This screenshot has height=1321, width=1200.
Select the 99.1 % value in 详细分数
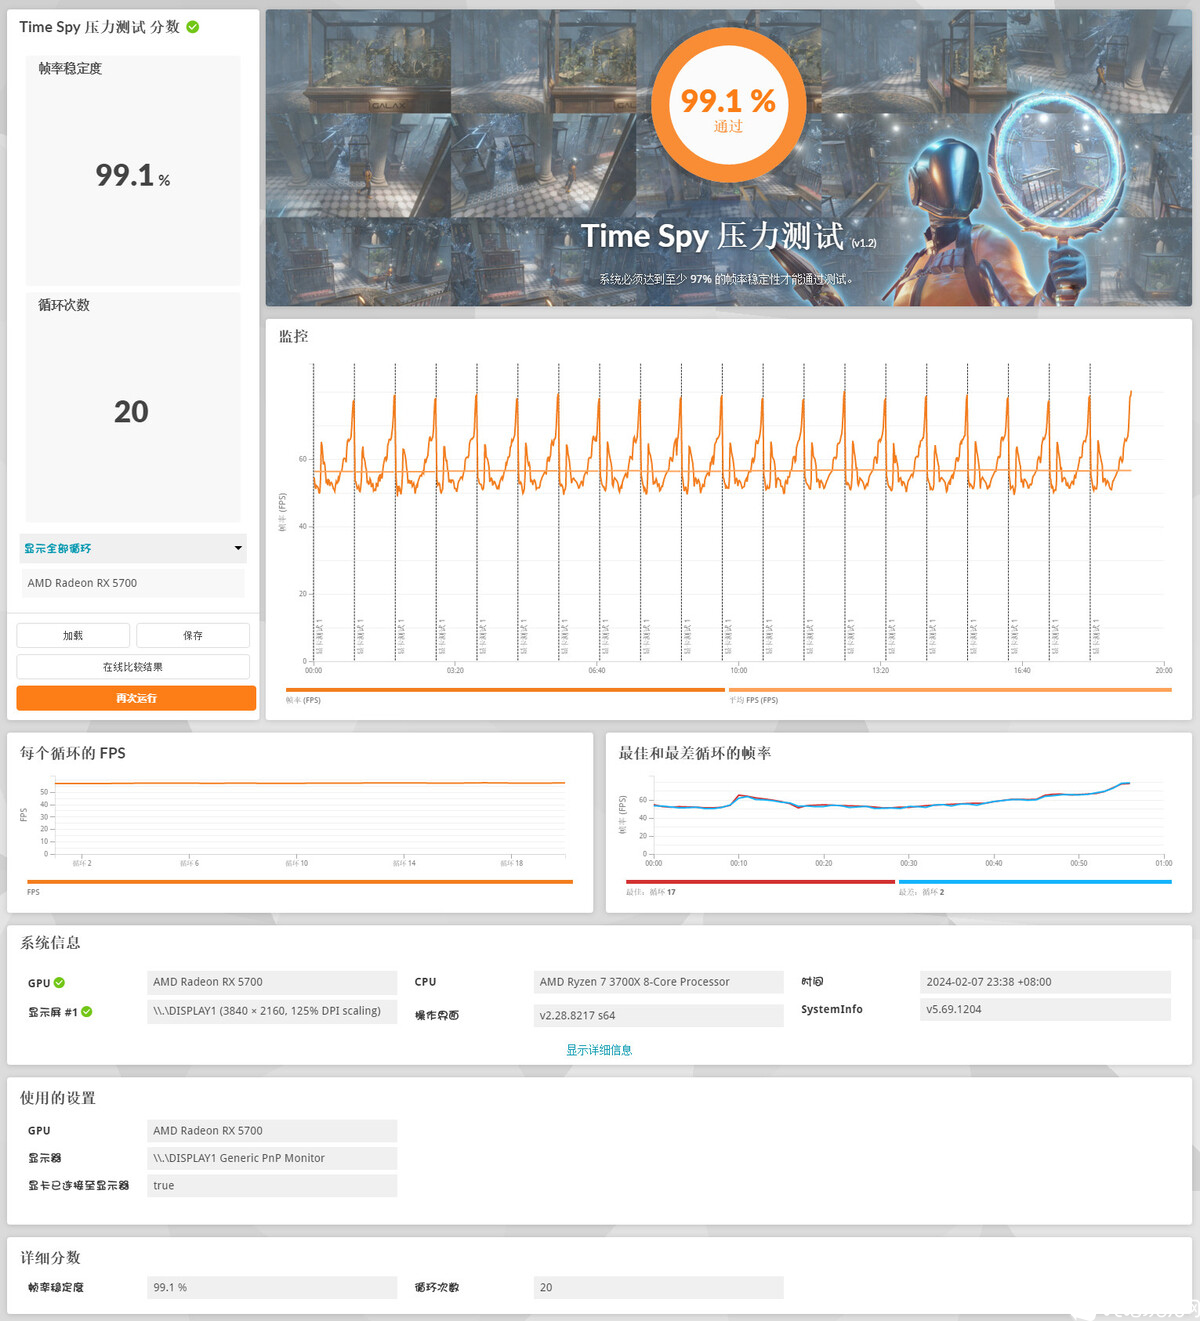[x=272, y=1288]
